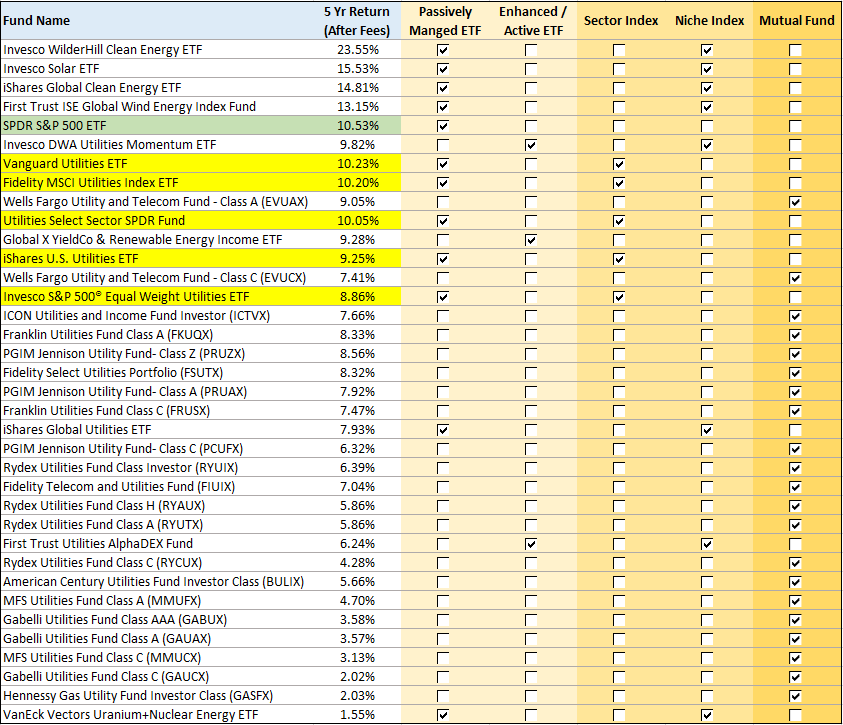
Task: Toggle Mutual Fund for ICON Utilities and Income Fund (ICTVX)
Action: pos(795,316)
